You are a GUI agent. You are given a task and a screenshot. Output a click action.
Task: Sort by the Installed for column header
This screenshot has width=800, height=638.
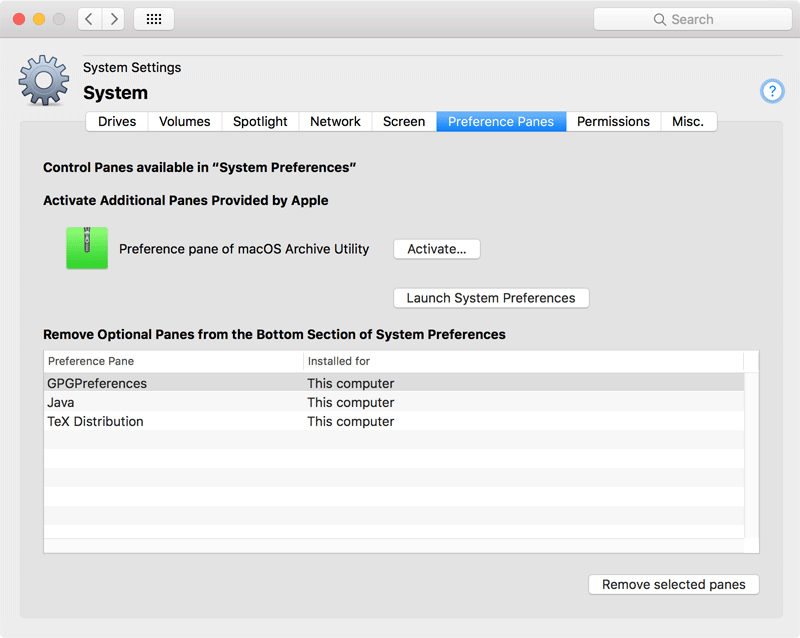point(523,361)
